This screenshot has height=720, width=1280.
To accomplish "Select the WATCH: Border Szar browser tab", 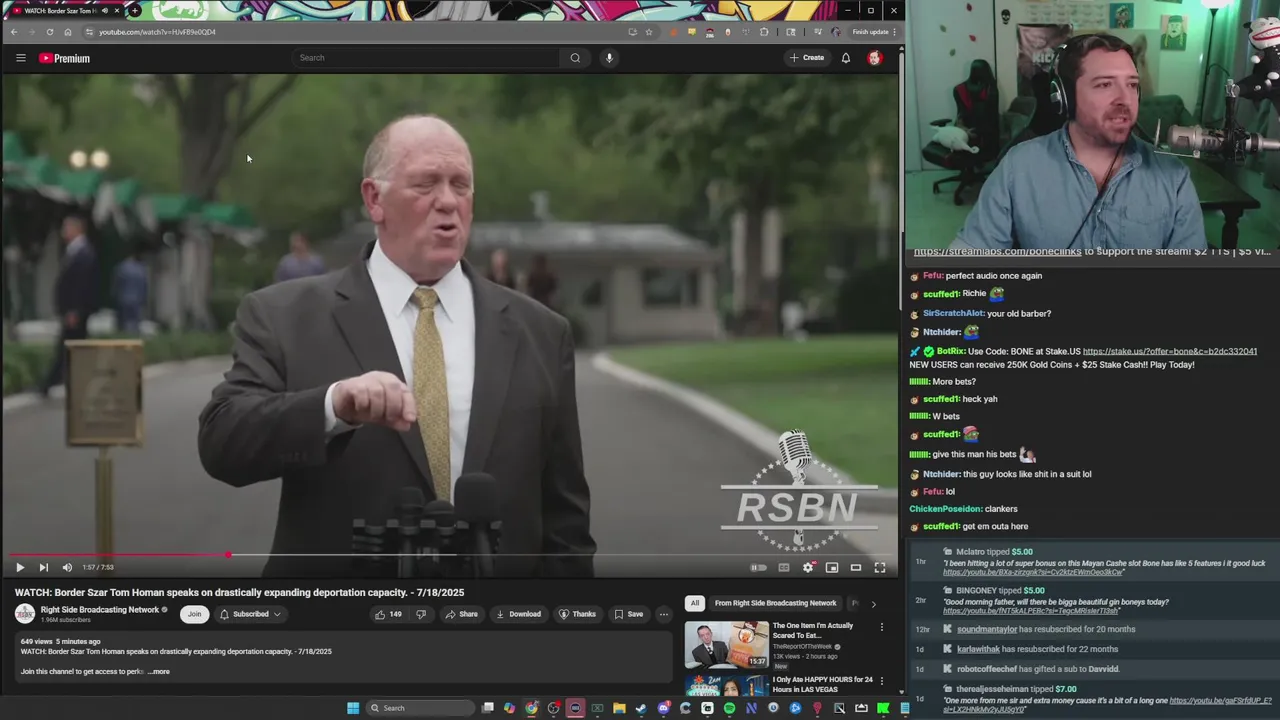I will 65,10.
